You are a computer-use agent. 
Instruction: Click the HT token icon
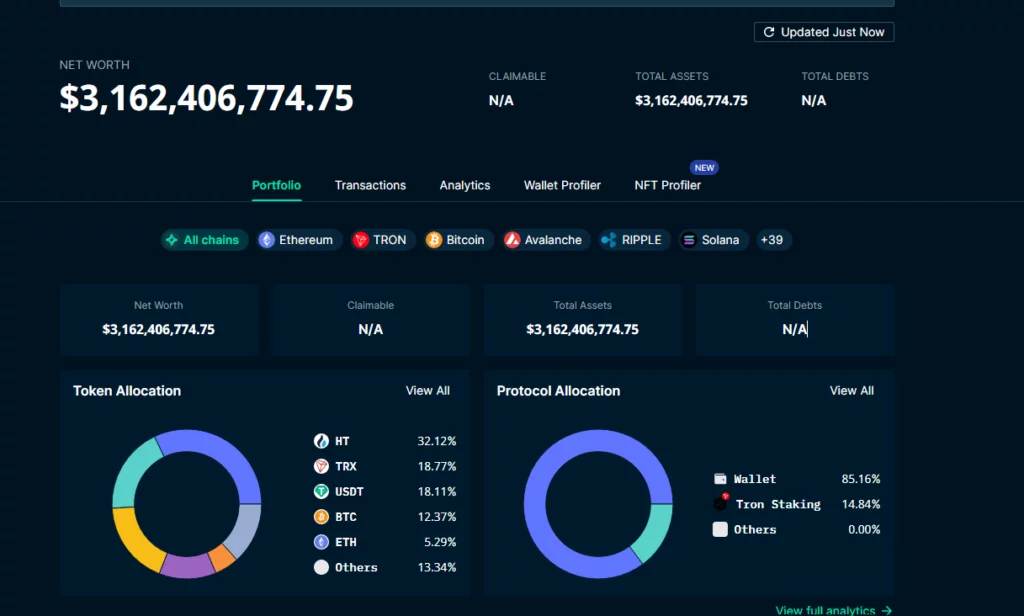[x=321, y=441]
